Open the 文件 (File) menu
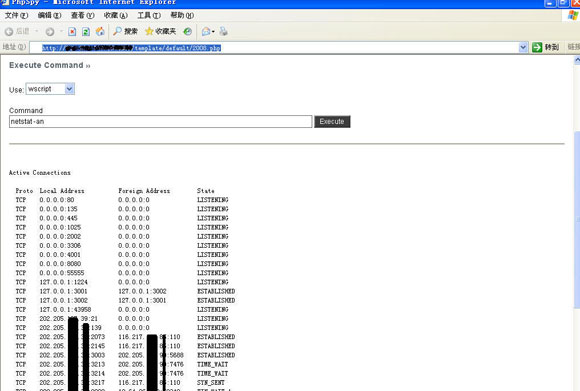This screenshot has height=391, width=580. click(16, 15)
